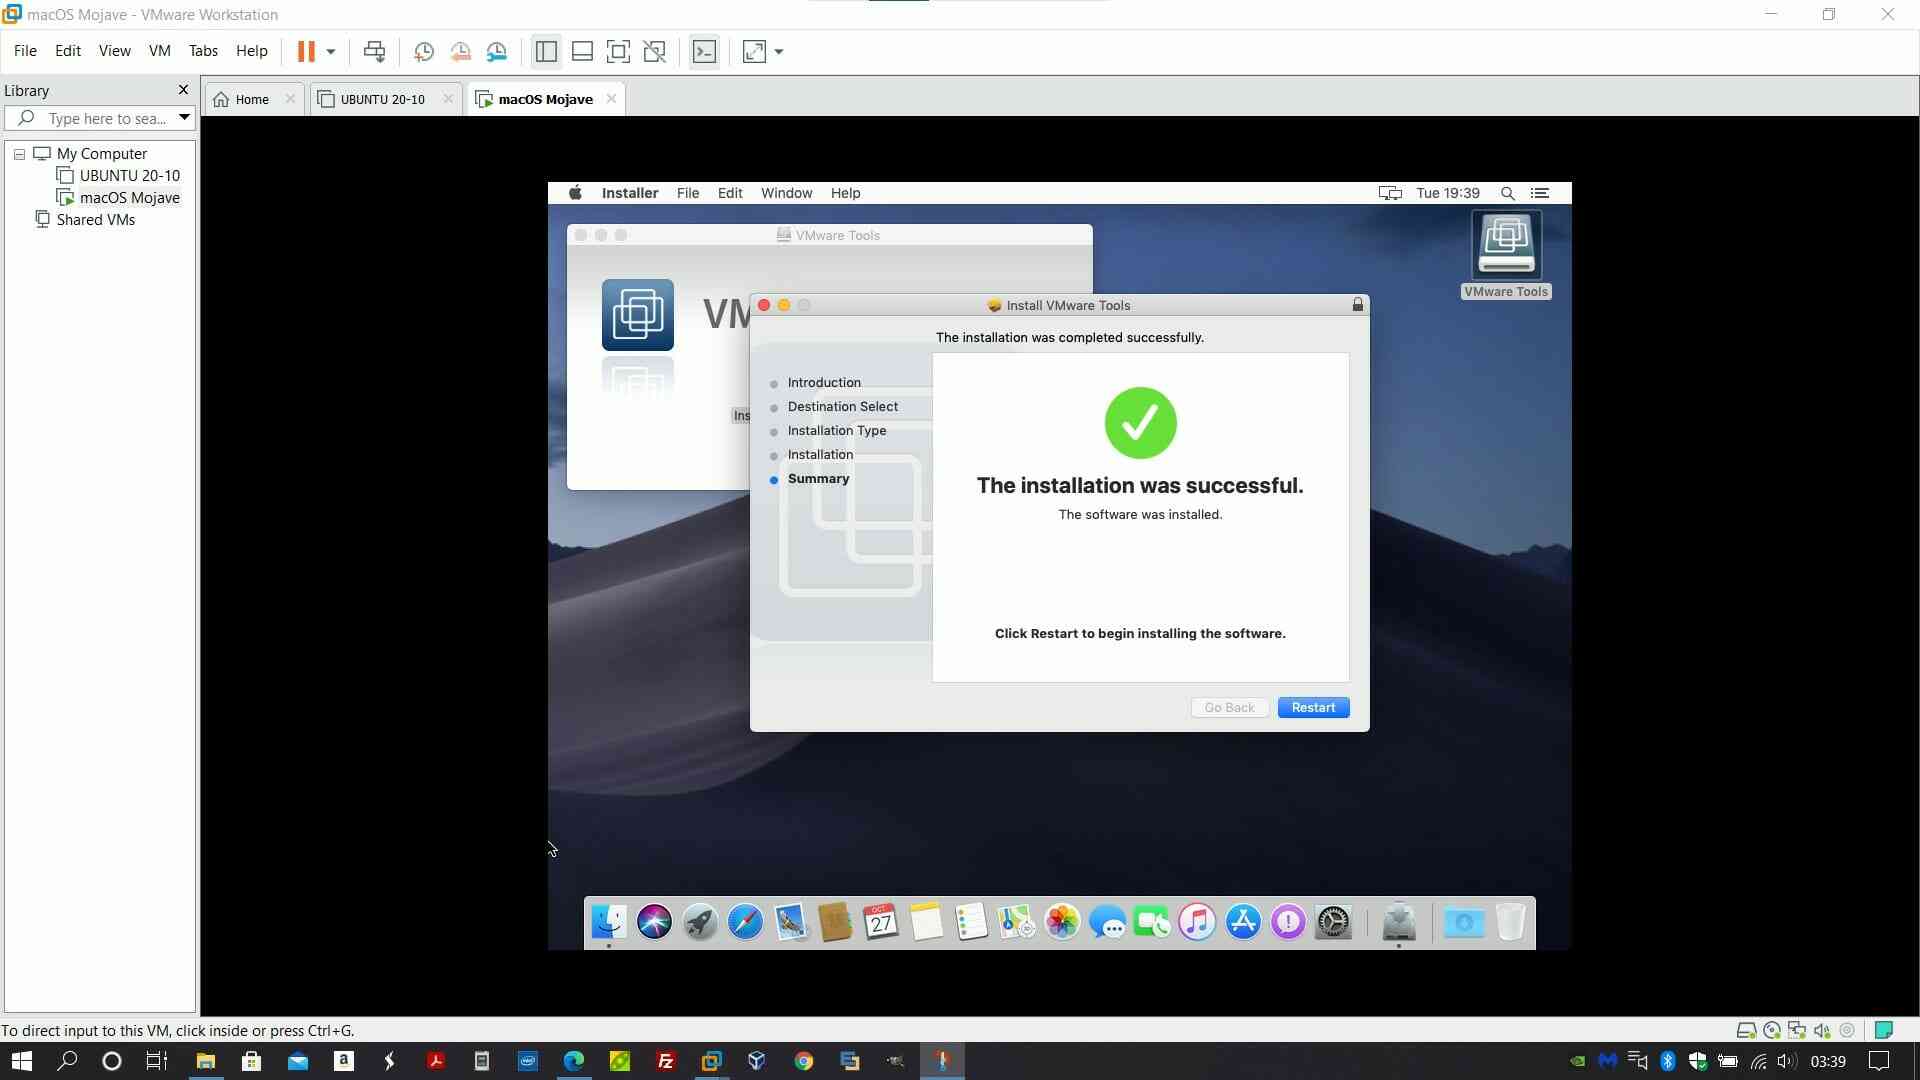1920x1080 pixels.
Task: Select Shared VMs in the library
Action: coord(95,219)
